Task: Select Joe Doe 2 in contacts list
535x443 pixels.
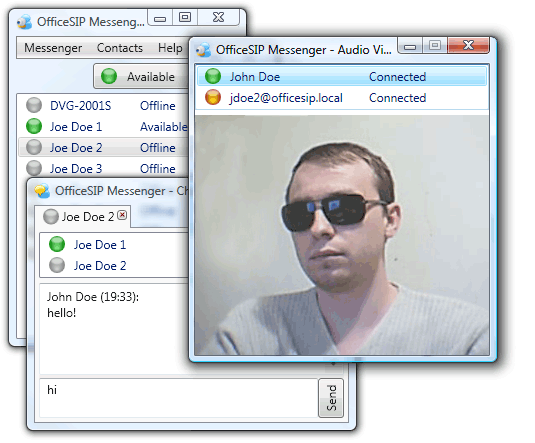Action: (x=103, y=147)
